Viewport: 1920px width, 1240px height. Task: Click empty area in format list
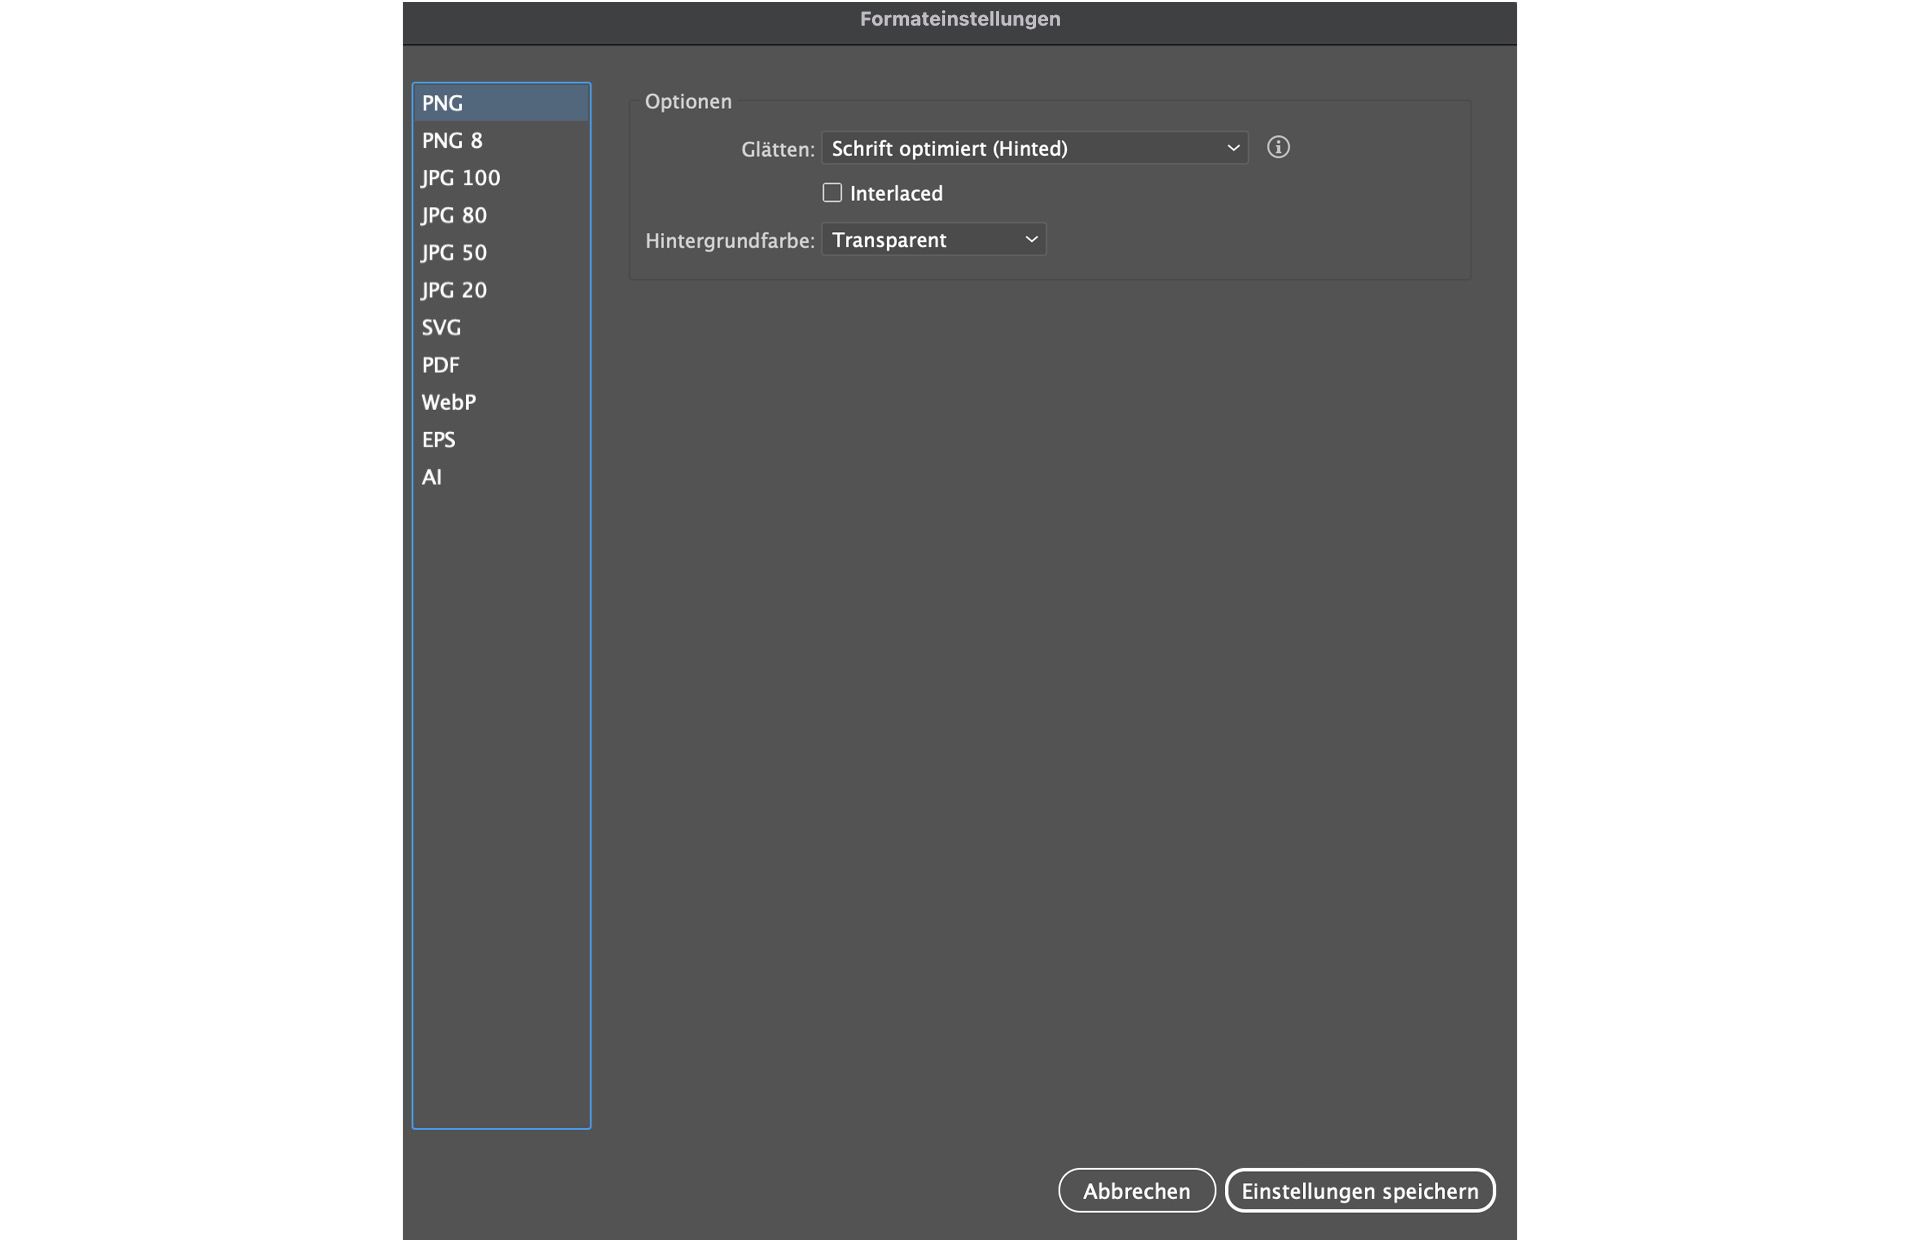pyautogui.click(x=500, y=800)
